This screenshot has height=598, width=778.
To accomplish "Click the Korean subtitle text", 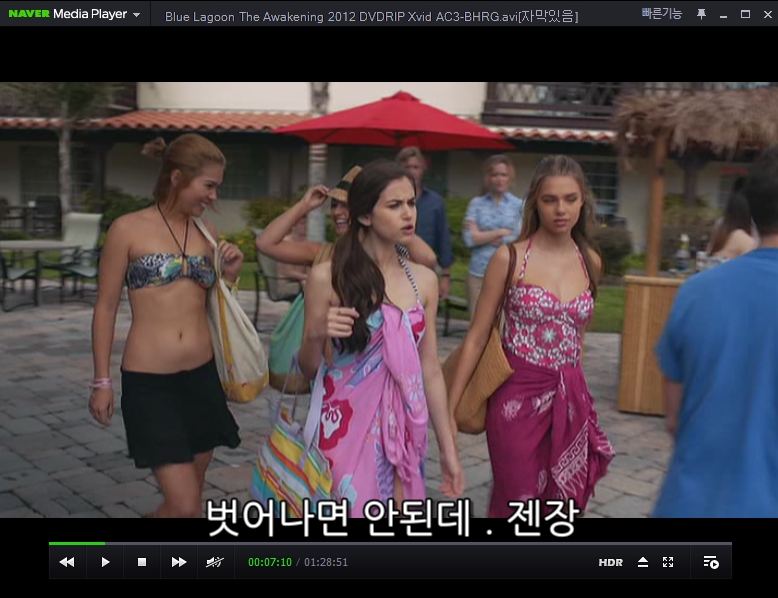I will point(391,518).
